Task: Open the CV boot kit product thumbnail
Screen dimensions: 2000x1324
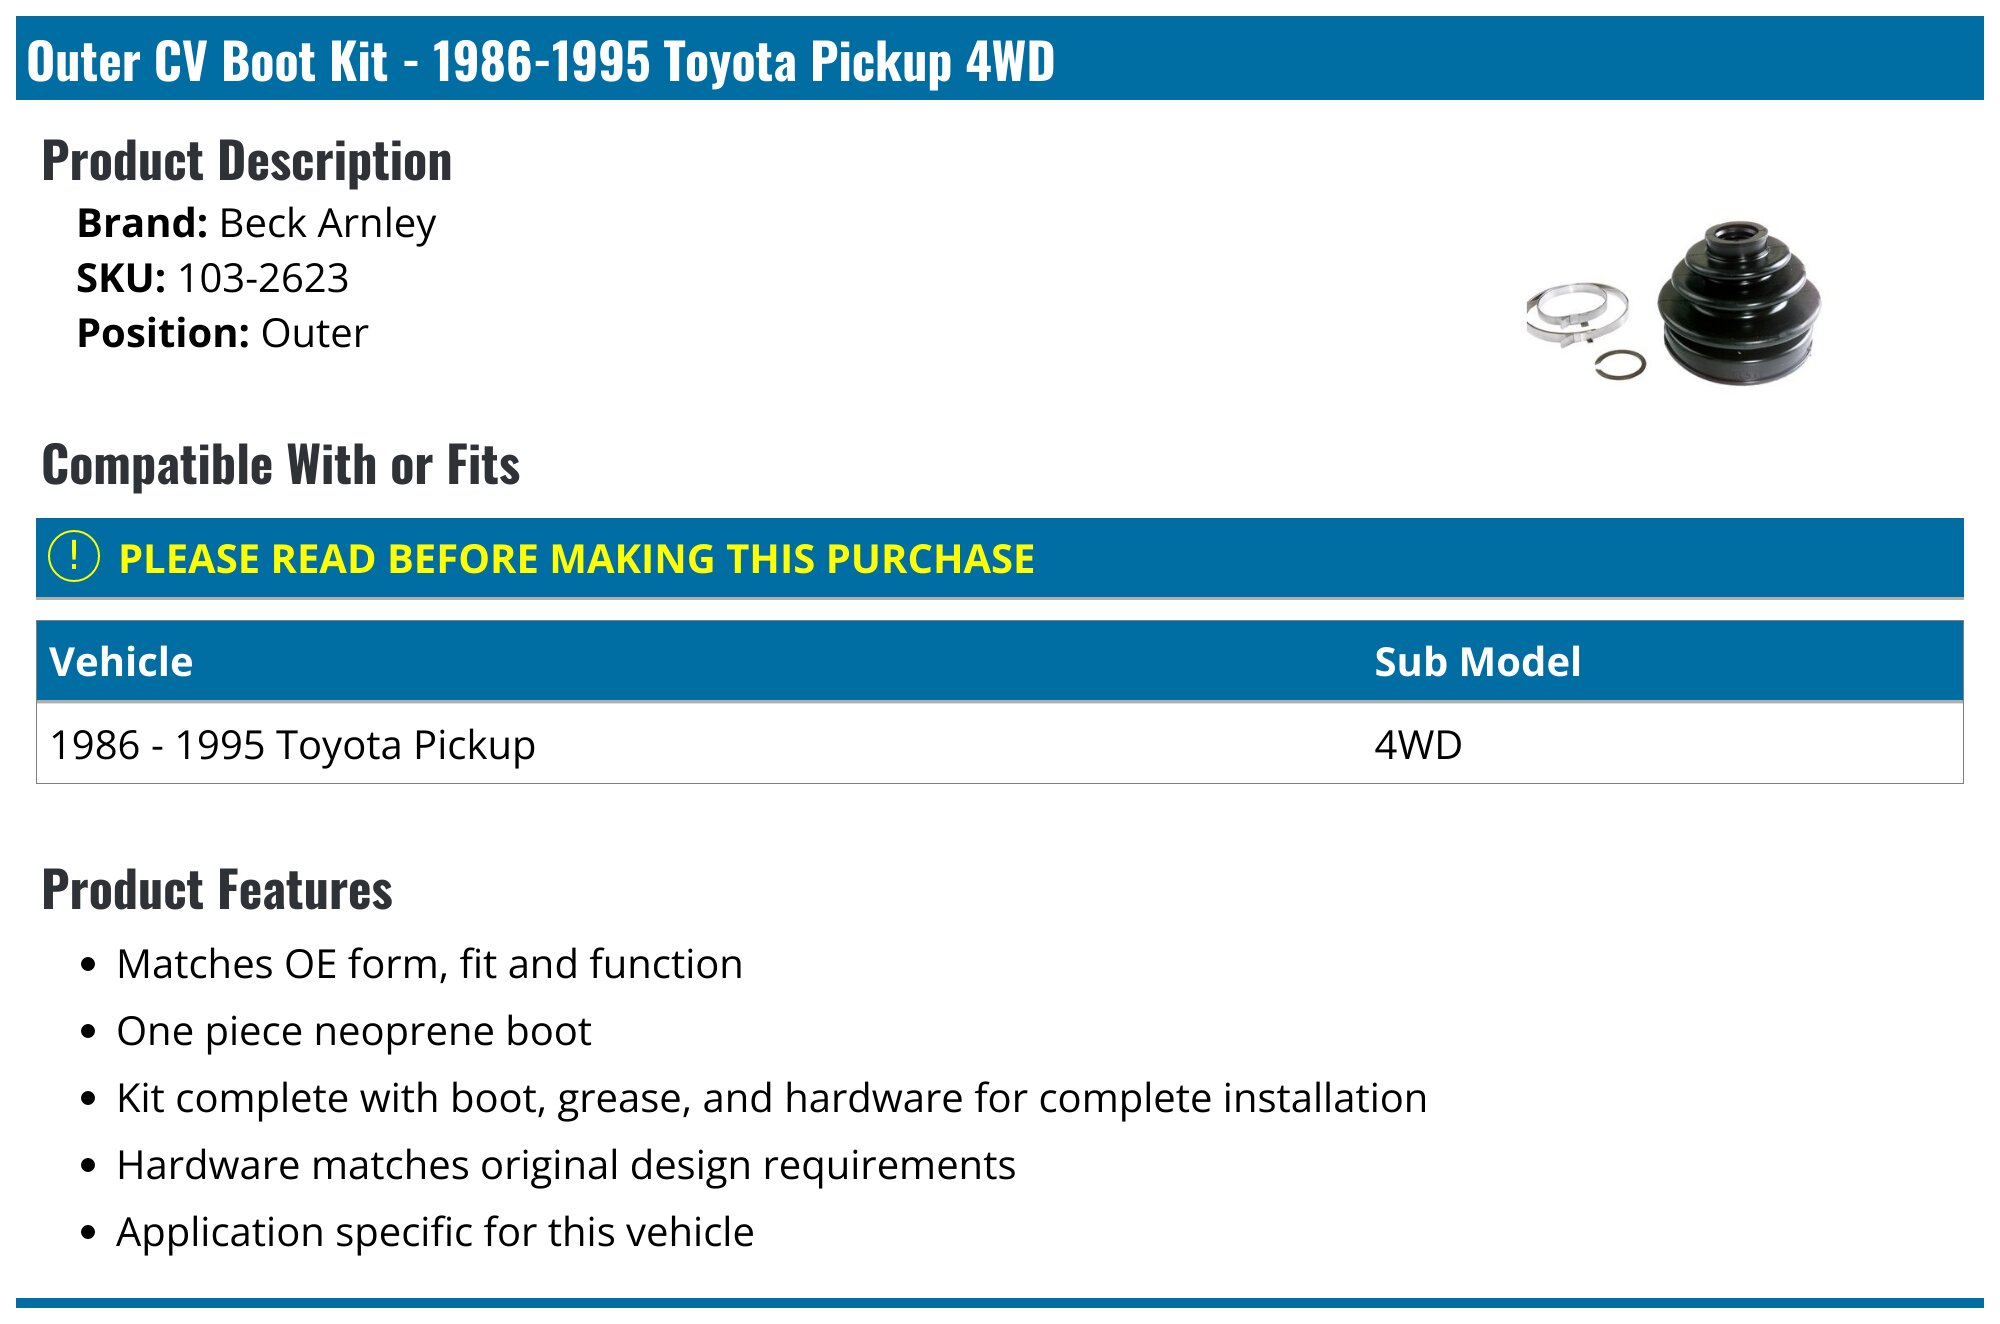Action: [x=1674, y=303]
